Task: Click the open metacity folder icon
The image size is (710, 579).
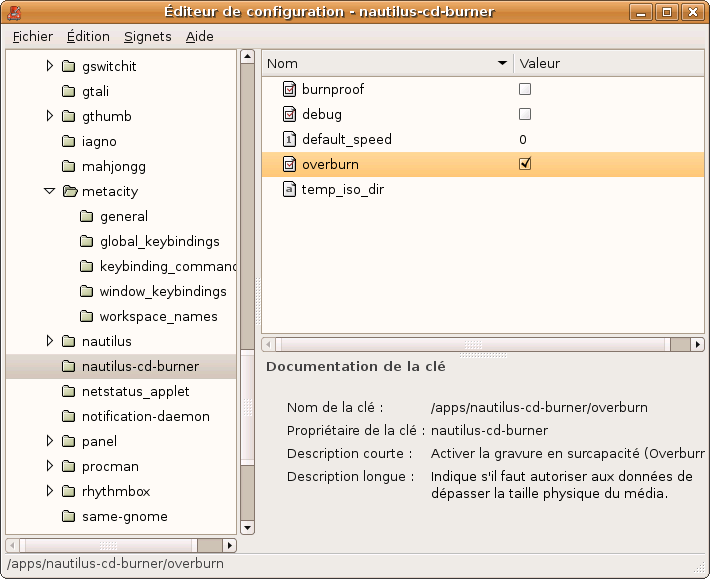Action: (x=70, y=191)
